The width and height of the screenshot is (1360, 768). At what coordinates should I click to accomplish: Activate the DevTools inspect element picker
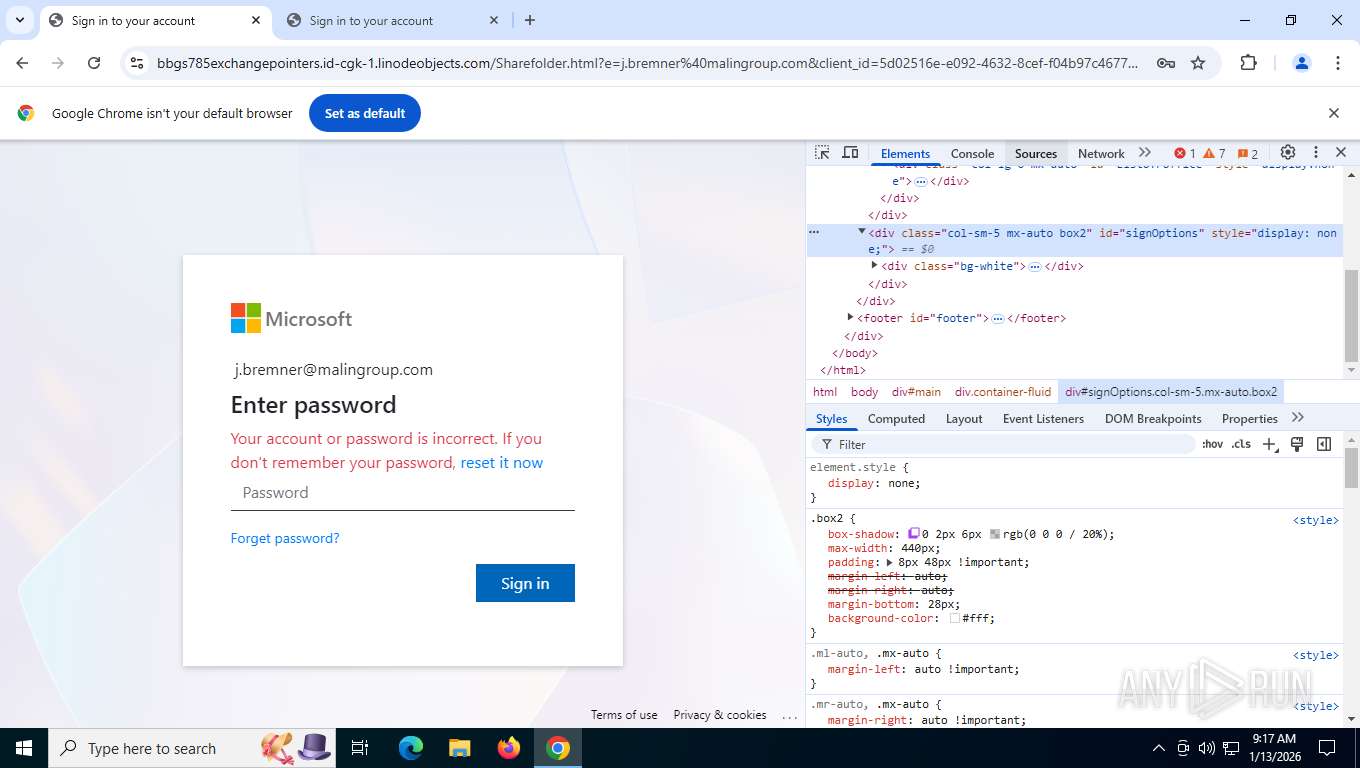click(x=822, y=153)
